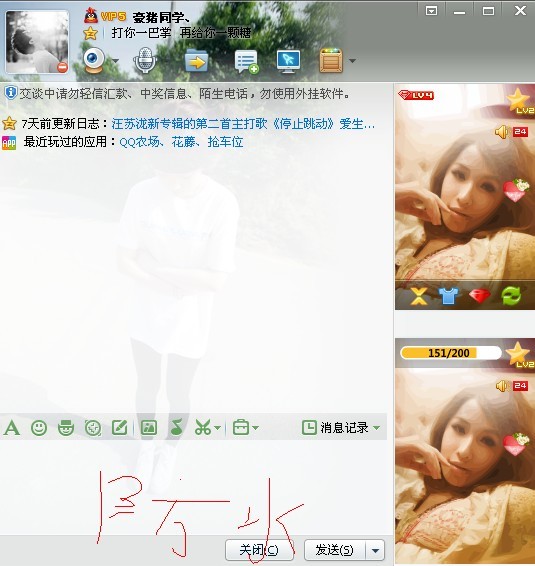This screenshot has height=566, width=535.
Task: Click the message input area
Action: [195, 487]
